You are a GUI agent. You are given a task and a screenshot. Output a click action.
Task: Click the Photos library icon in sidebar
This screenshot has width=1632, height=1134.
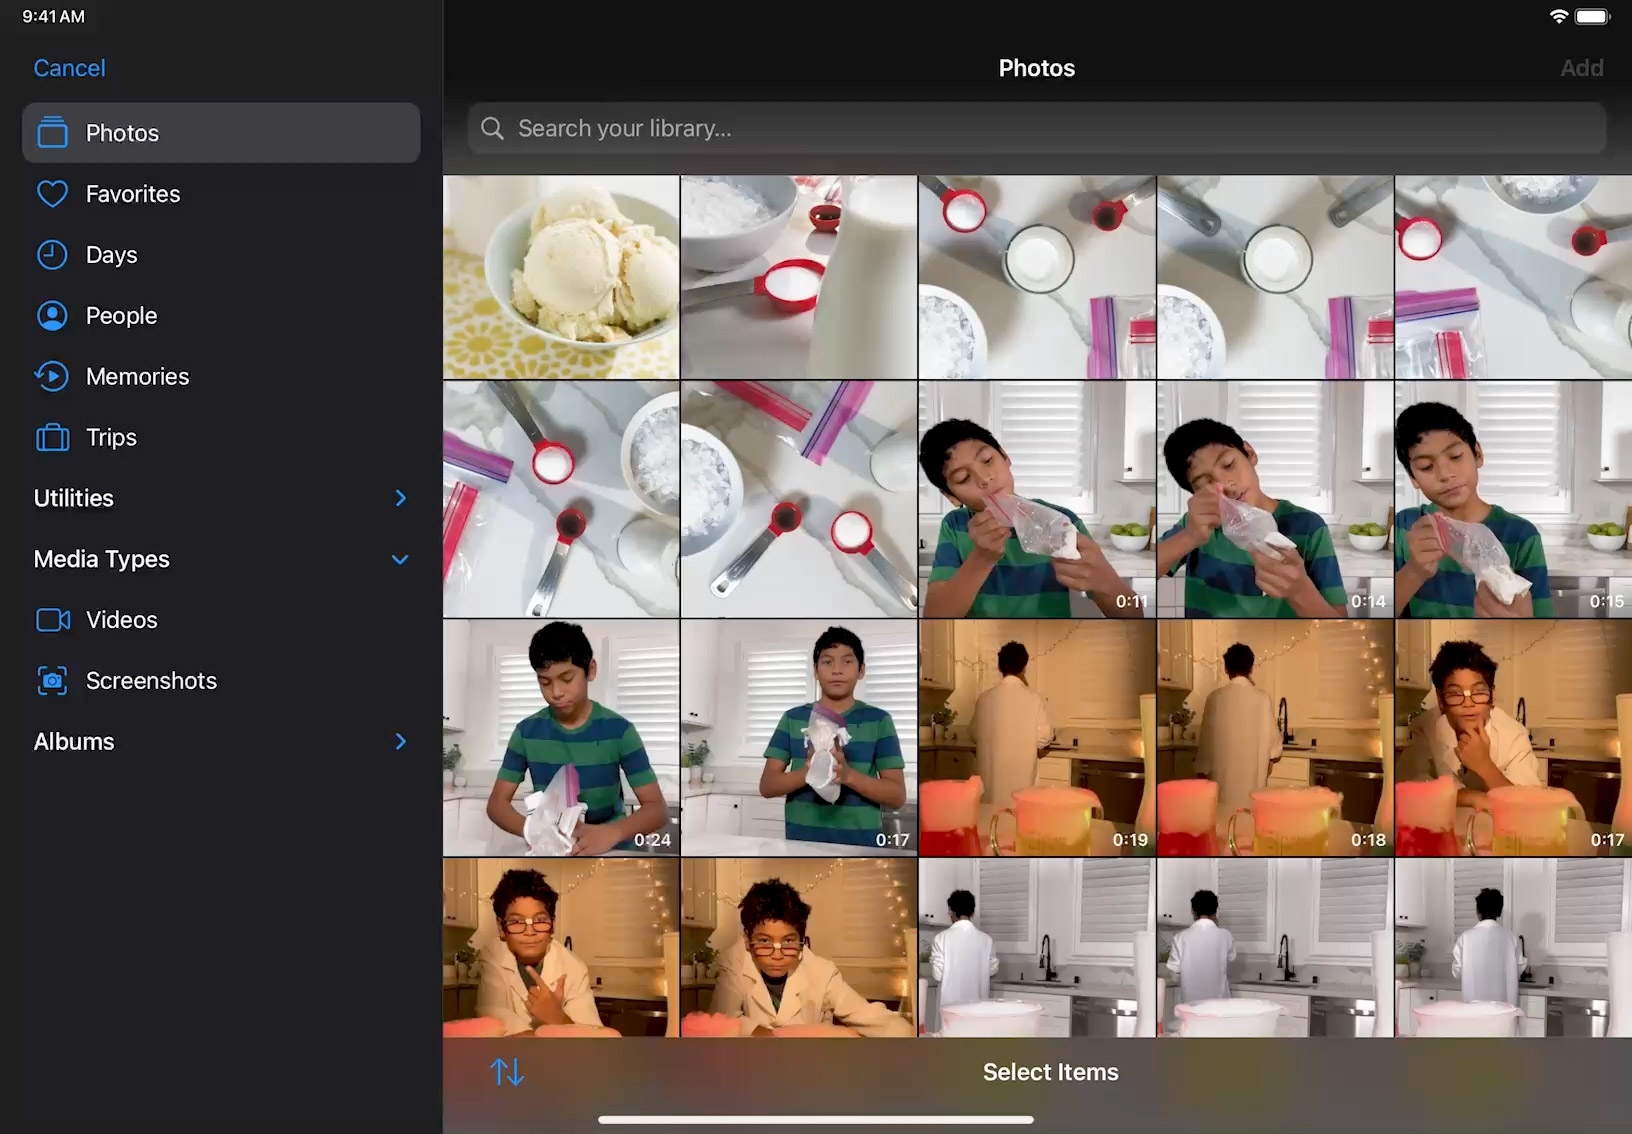(x=52, y=133)
